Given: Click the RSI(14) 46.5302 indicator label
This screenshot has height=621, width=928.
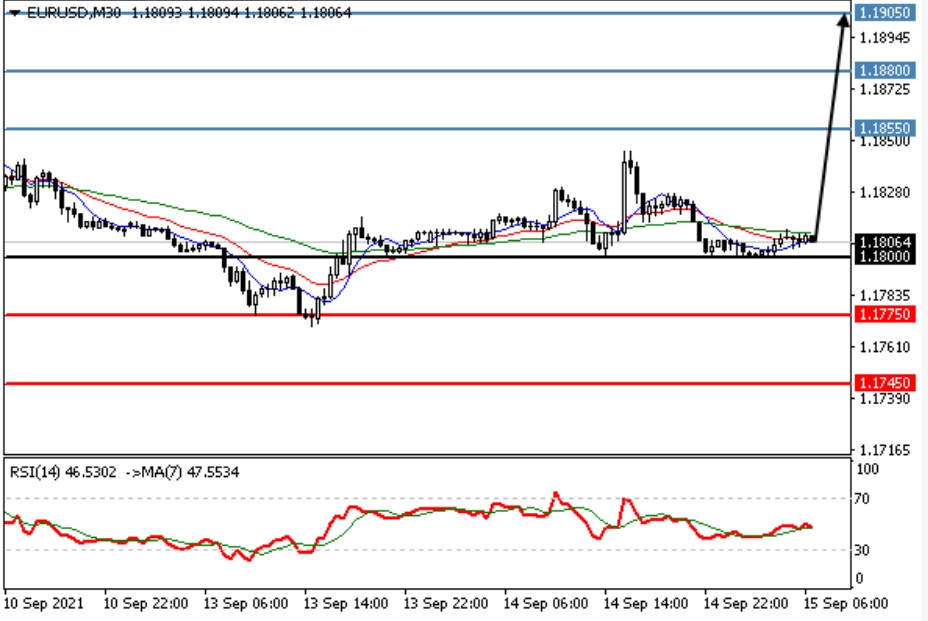Looking at the screenshot, I should click(63, 472).
